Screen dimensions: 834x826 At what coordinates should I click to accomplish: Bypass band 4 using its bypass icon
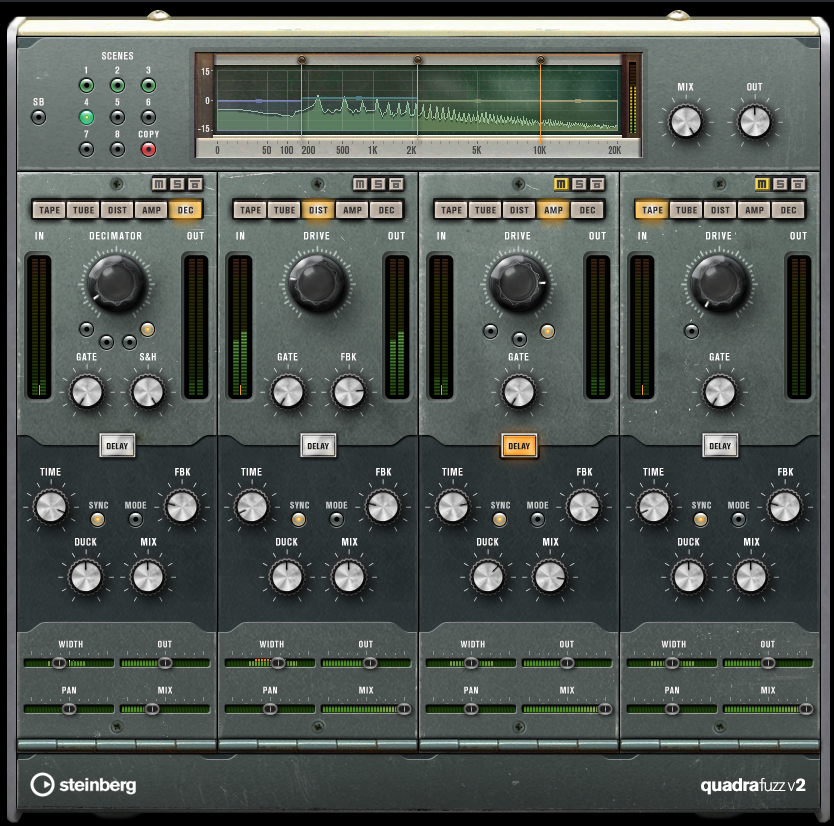tap(798, 184)
